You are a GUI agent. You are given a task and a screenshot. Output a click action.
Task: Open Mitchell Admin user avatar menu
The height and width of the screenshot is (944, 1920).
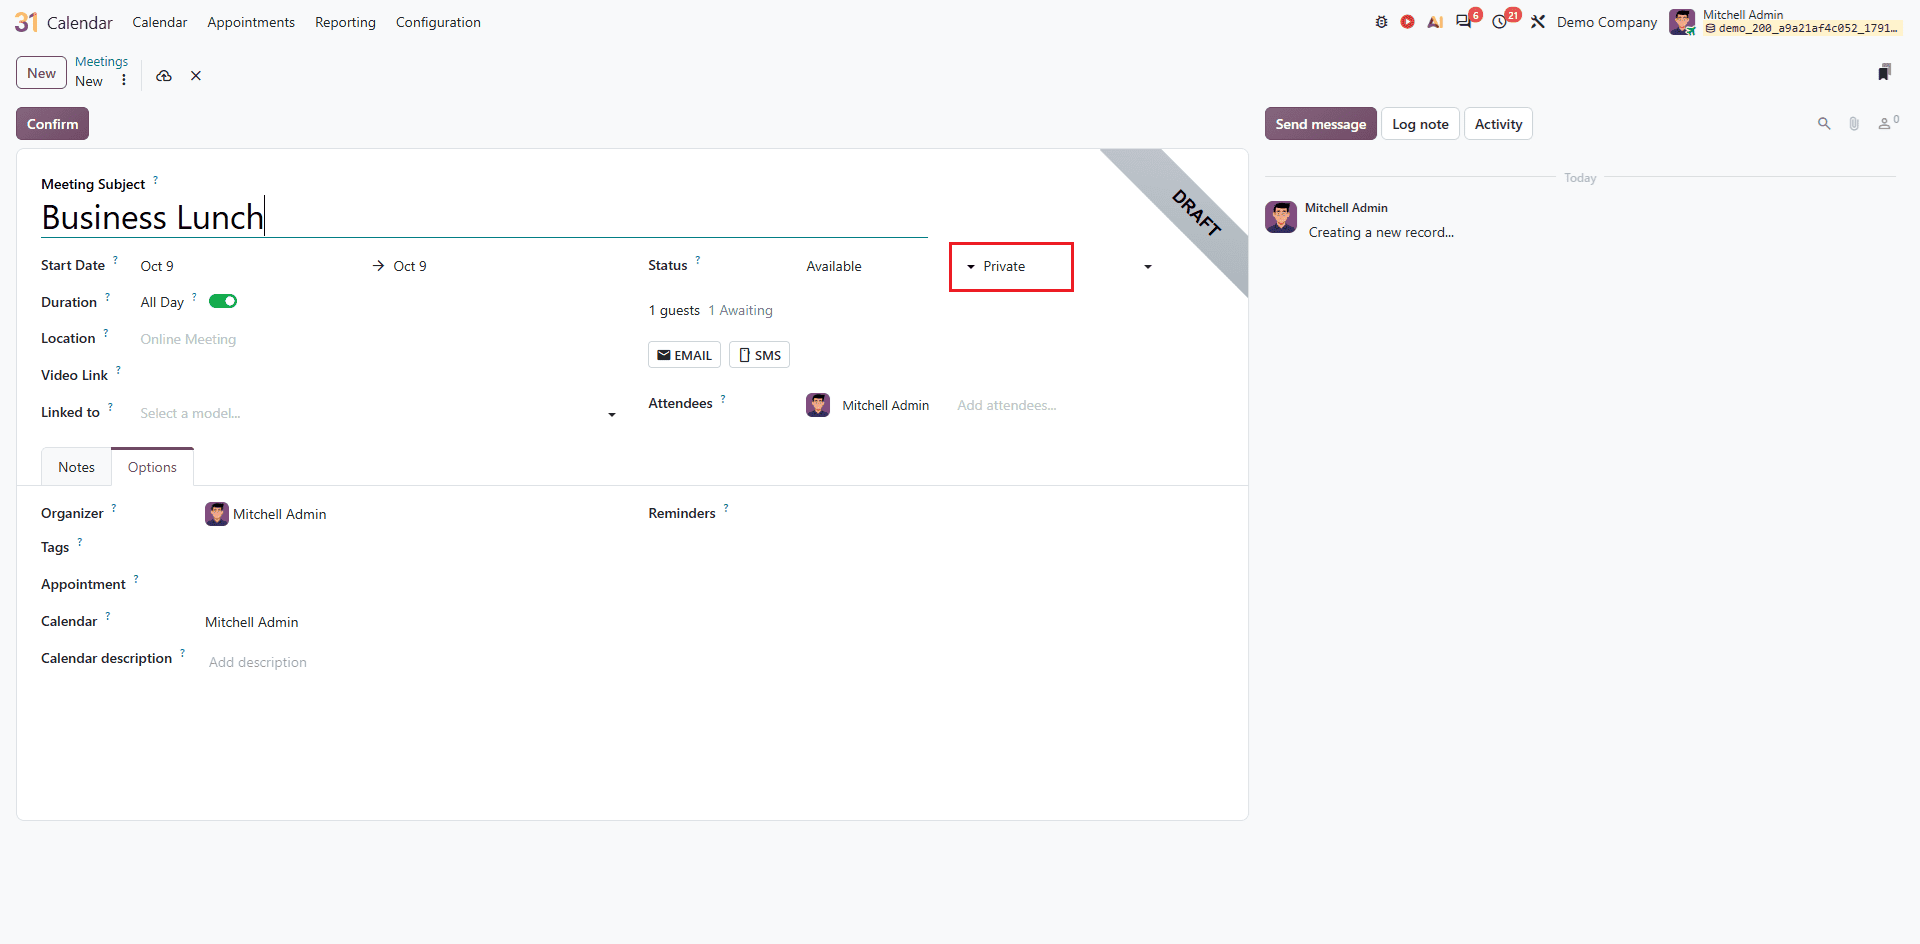[x=1682, y=22]
